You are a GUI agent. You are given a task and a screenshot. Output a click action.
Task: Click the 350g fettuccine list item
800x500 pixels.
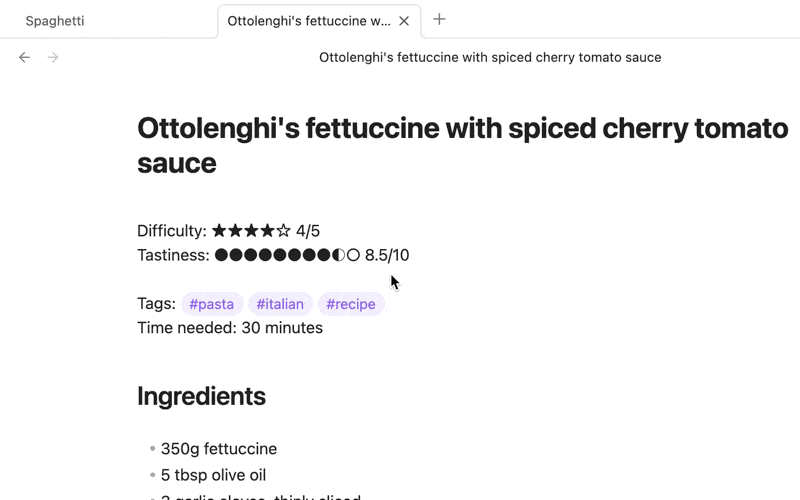[x=219, y=448]
